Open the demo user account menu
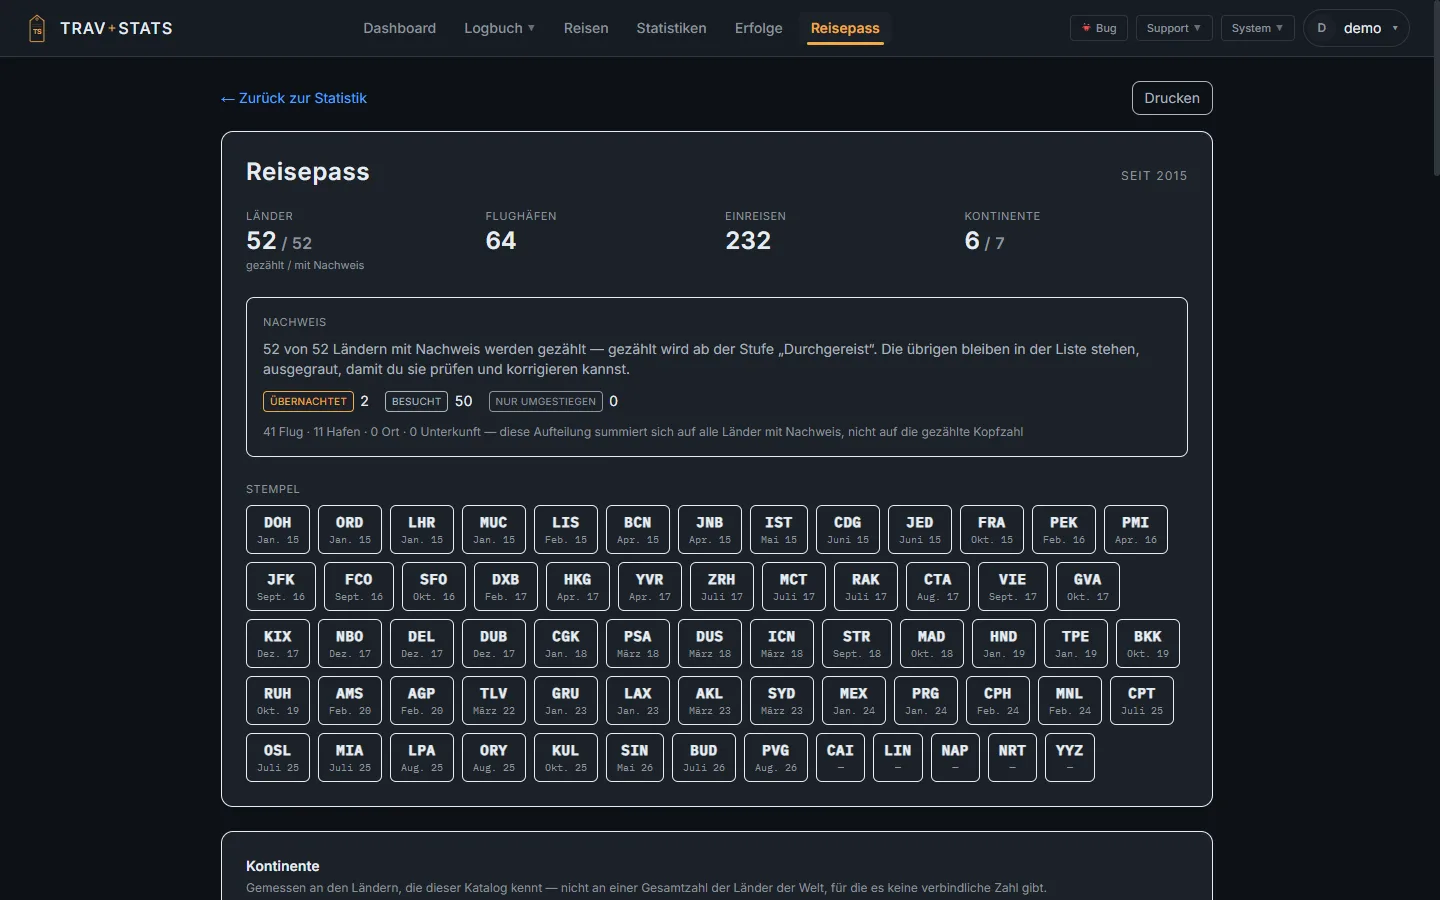1440x900 pixels. (x=1356, y=28)
